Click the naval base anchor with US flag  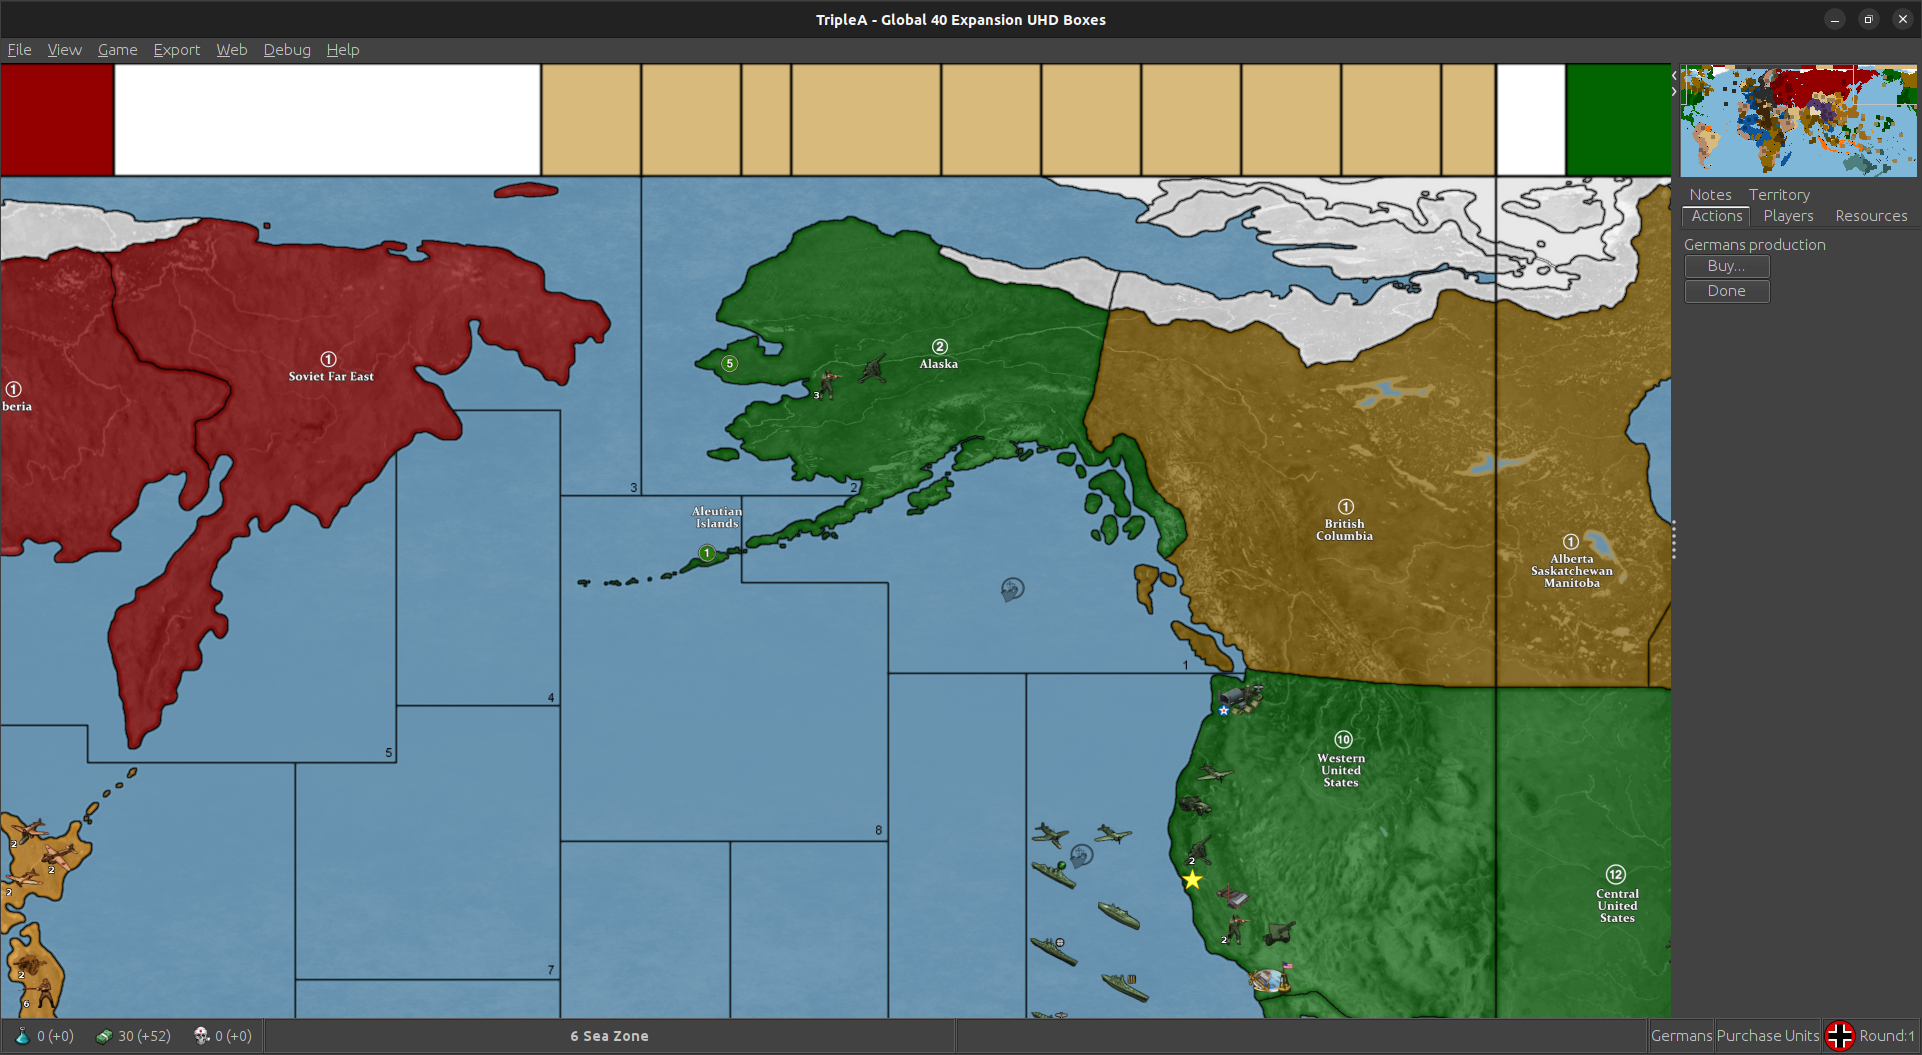pos(1271,979)
